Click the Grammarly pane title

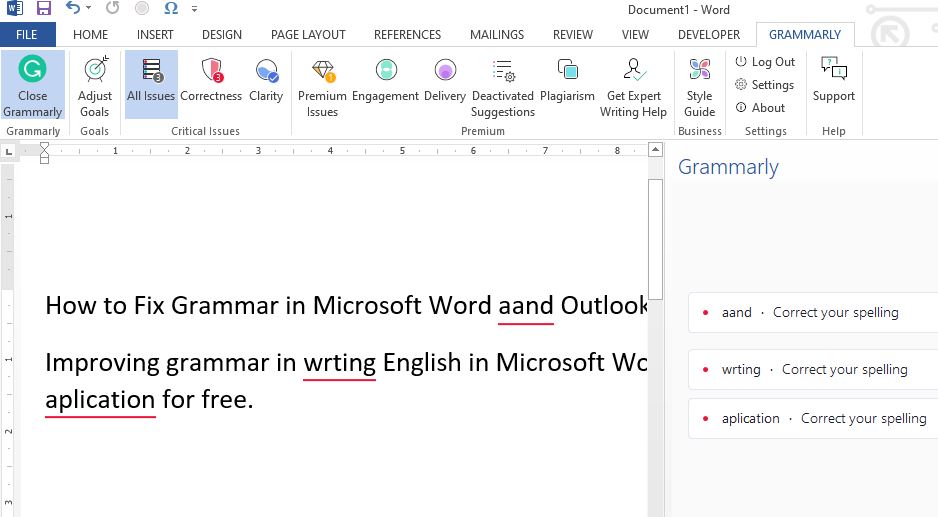(728, 166)
